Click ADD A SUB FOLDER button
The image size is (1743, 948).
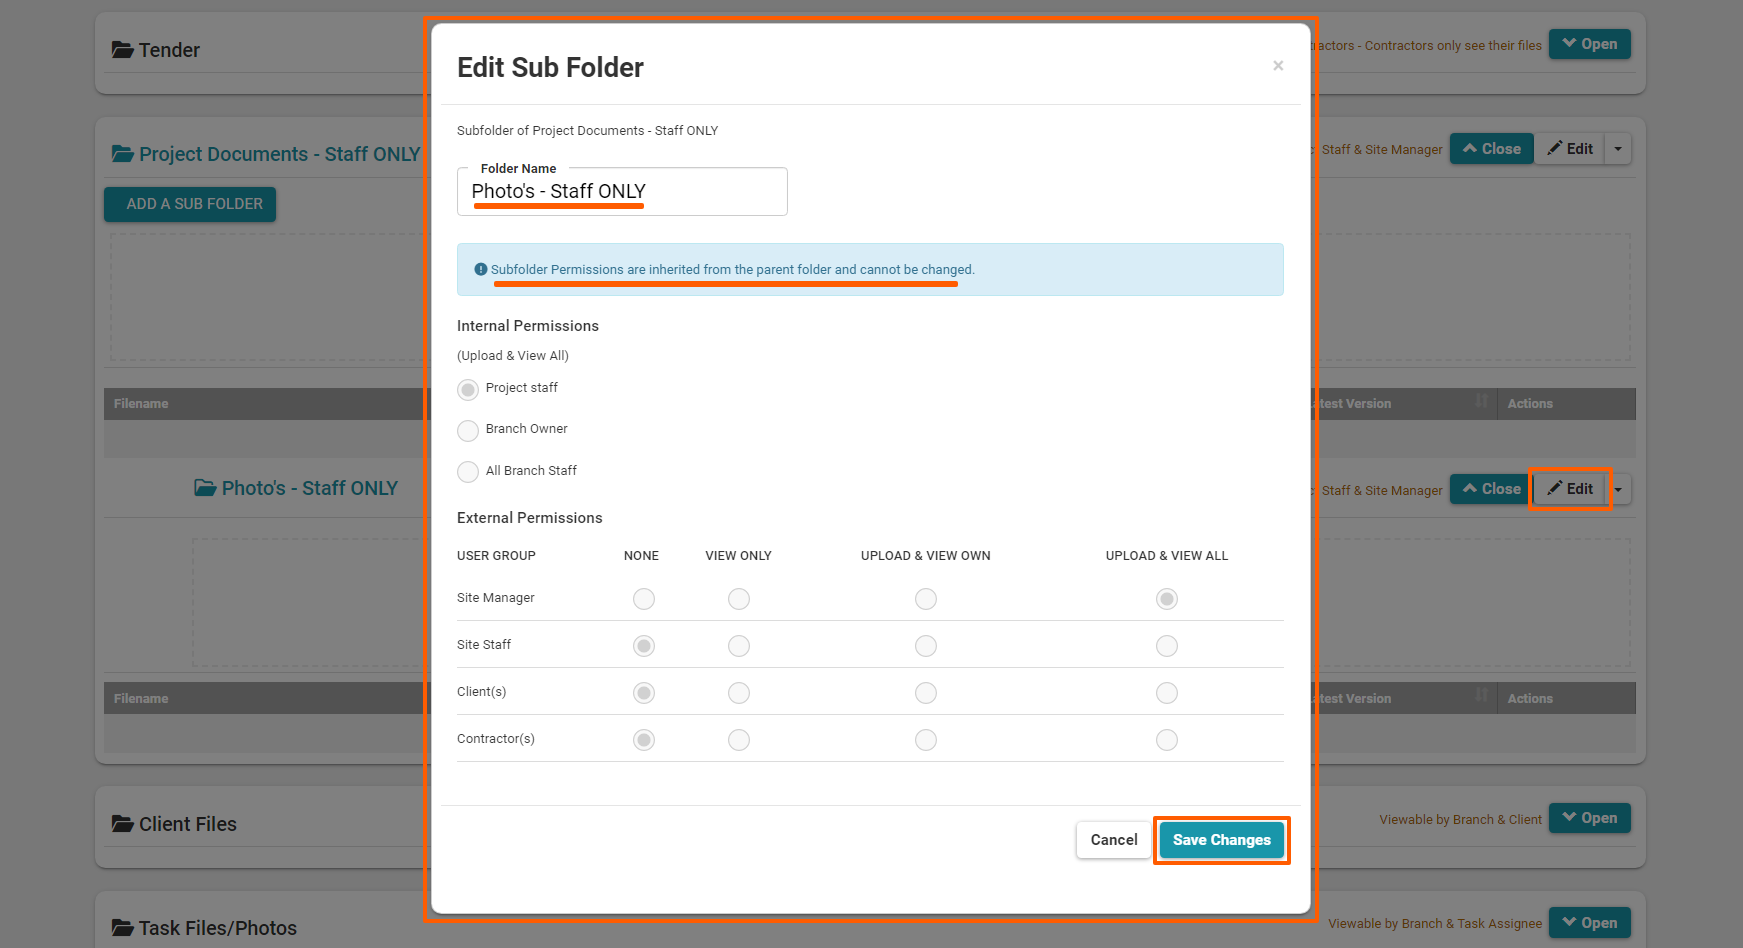point(190,204)
